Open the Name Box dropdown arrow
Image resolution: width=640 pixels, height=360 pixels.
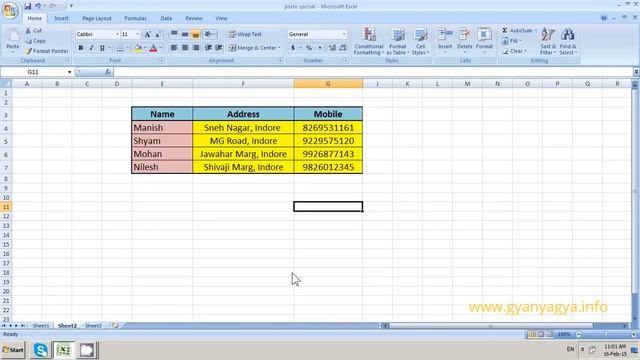(69, 72)
